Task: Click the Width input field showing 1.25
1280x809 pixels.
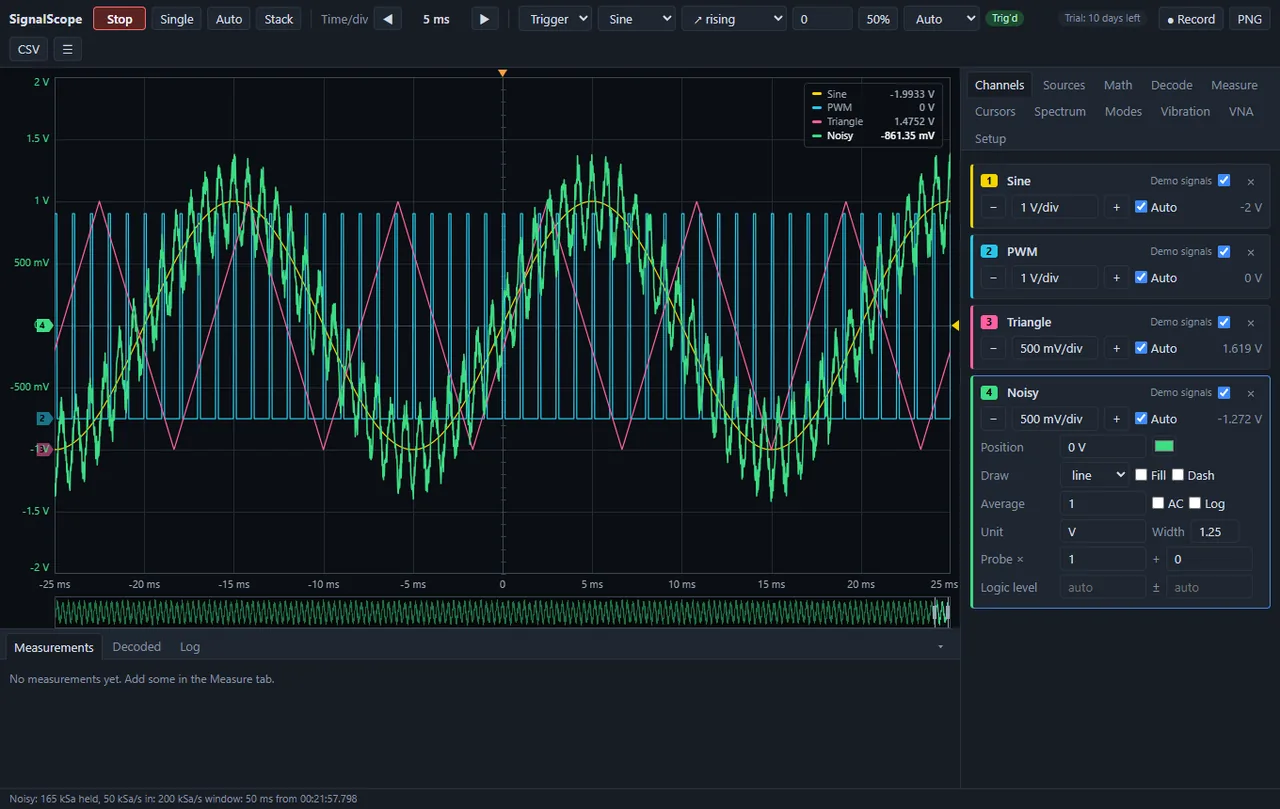Action: [x=1214, y=532]
